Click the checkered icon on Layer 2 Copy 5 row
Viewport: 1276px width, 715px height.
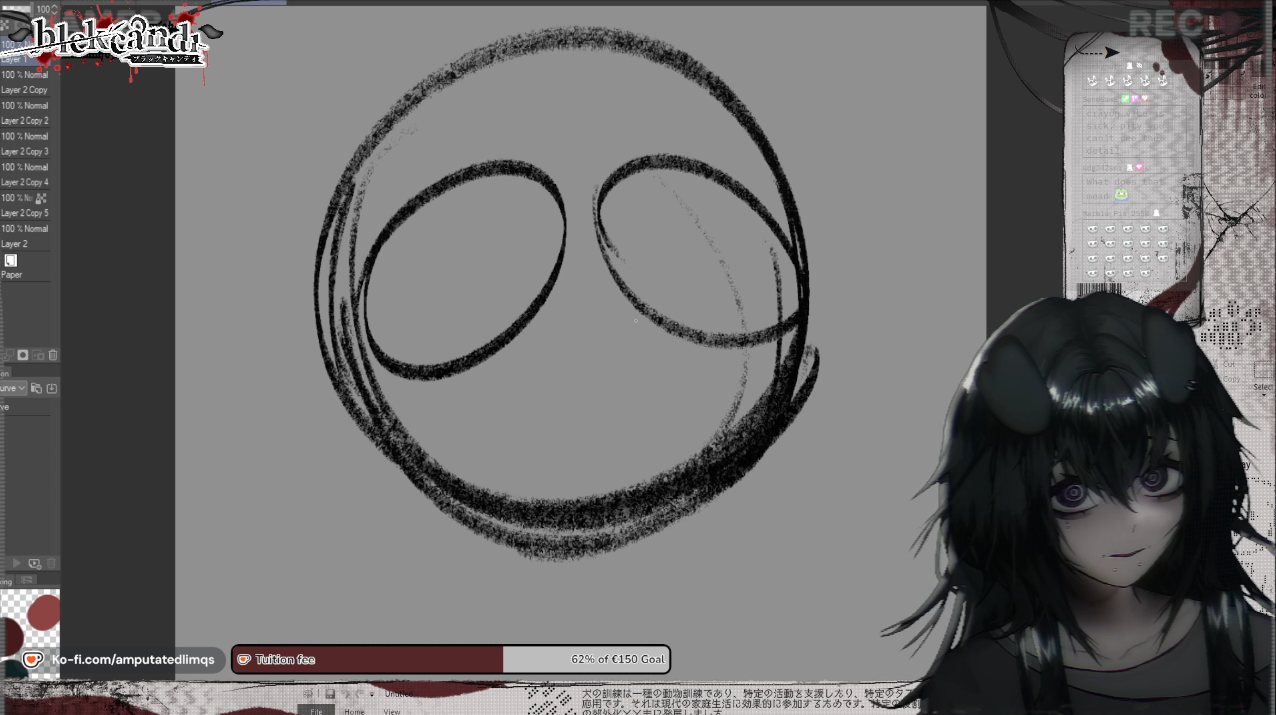[x=41, y=198]
